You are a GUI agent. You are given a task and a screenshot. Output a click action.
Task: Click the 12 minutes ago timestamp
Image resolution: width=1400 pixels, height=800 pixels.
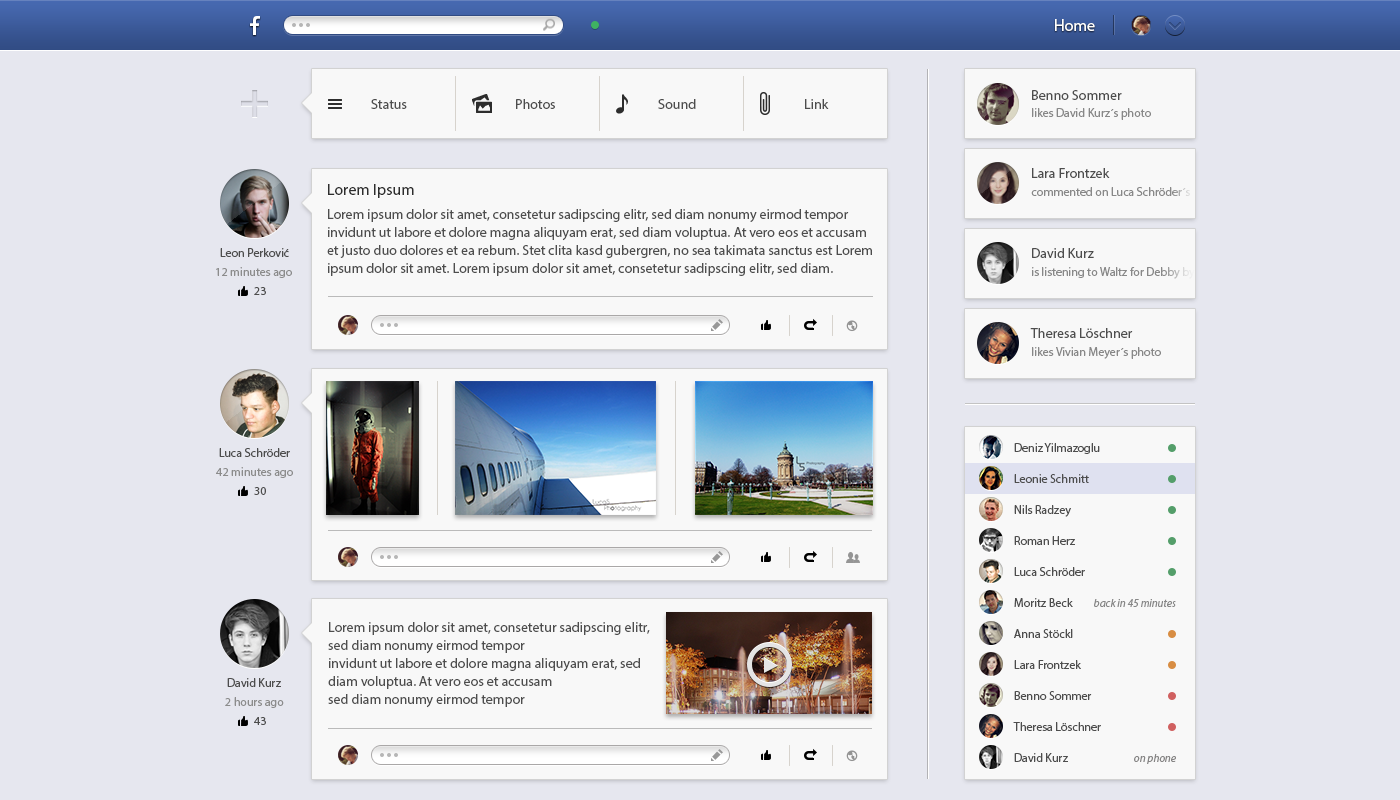[x=254, y=272]
